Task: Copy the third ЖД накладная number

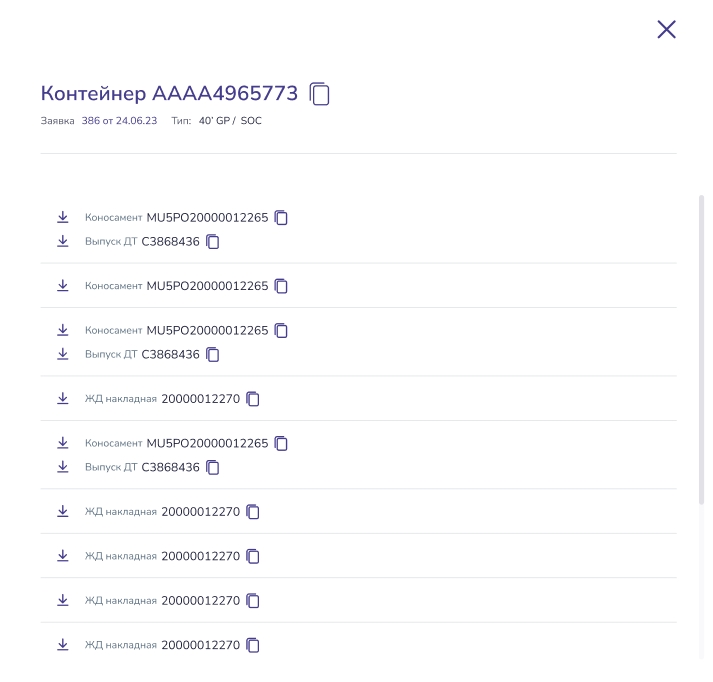Action: tap(253, 556)
